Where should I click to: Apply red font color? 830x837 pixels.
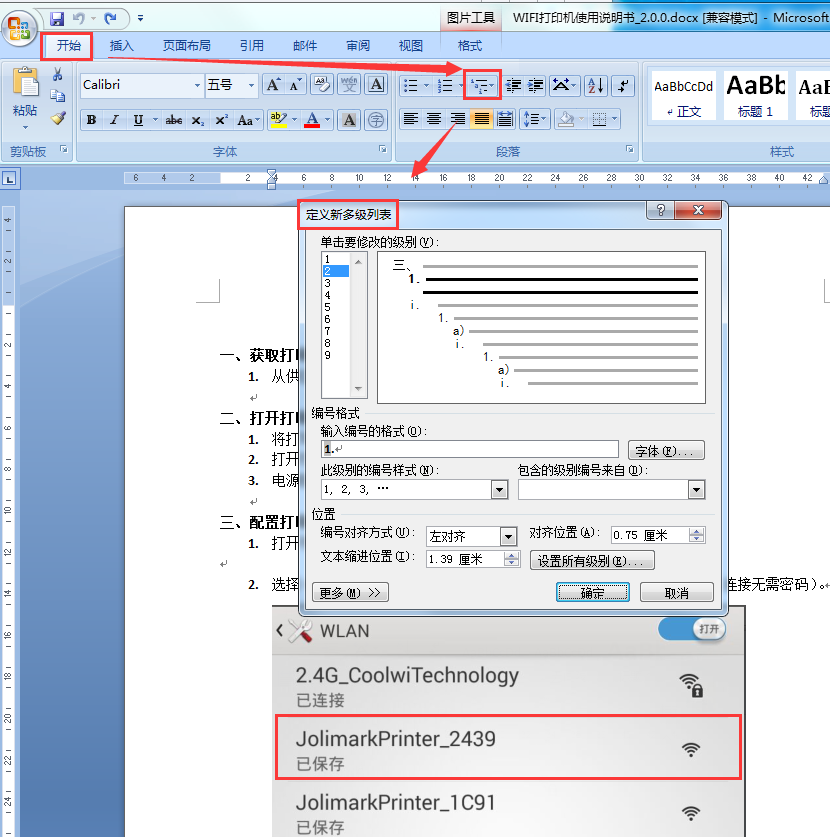point(312,120)
